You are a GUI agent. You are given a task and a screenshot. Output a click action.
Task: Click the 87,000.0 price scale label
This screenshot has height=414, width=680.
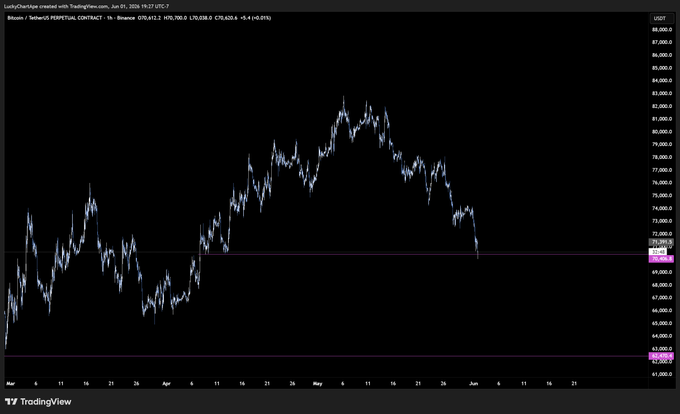662,42
